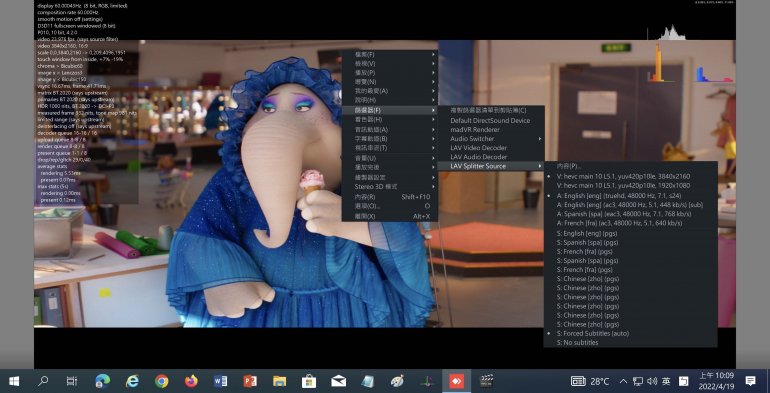Viewport: 770px width, 393px height.
Task: Show hidden system tray icons chevron
Action: click(x=623, y=381)
